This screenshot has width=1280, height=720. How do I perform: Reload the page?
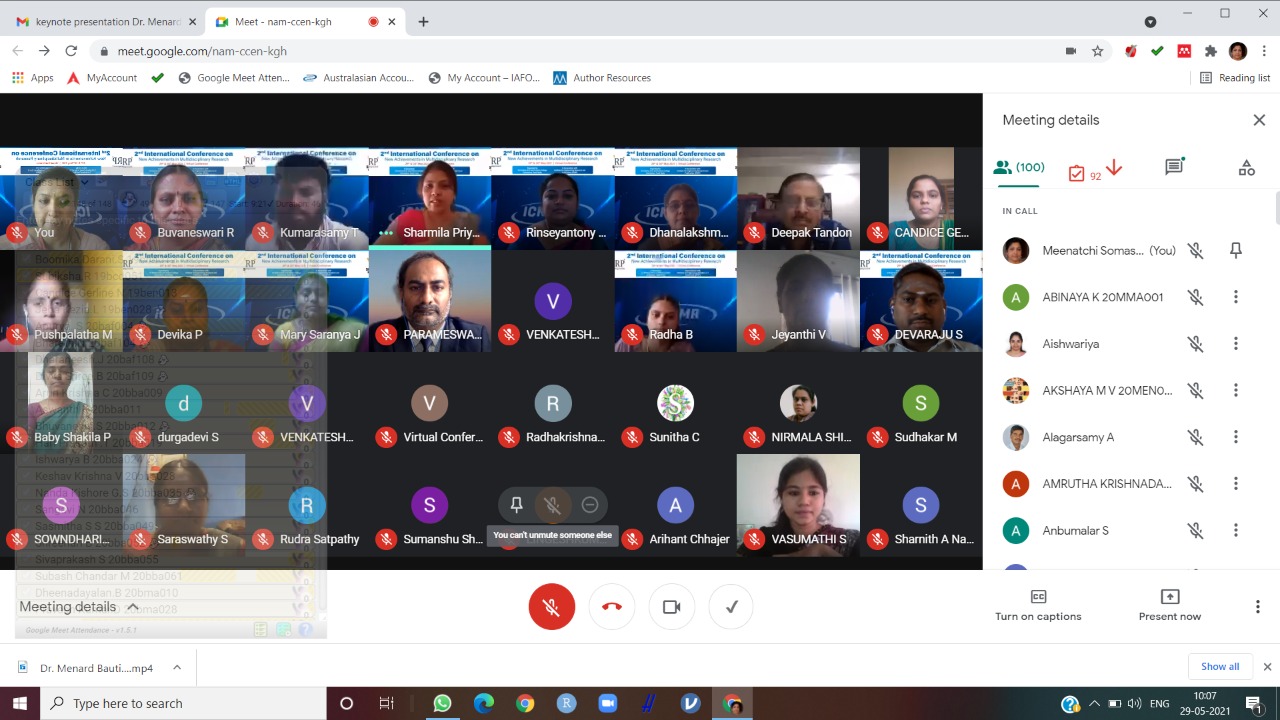[x=71, y=51]
